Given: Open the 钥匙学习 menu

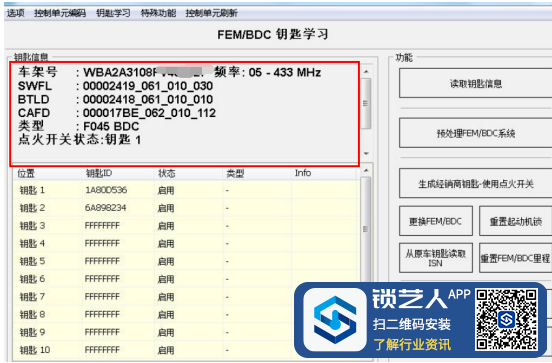Looking at the screenshot, I should (x=113, y=13).
